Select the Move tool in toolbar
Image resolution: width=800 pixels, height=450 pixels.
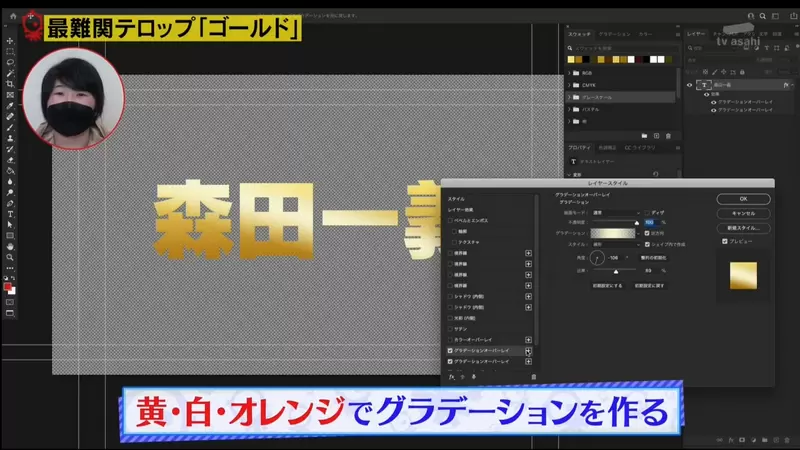pyautogui.click(x=10, y=41)
